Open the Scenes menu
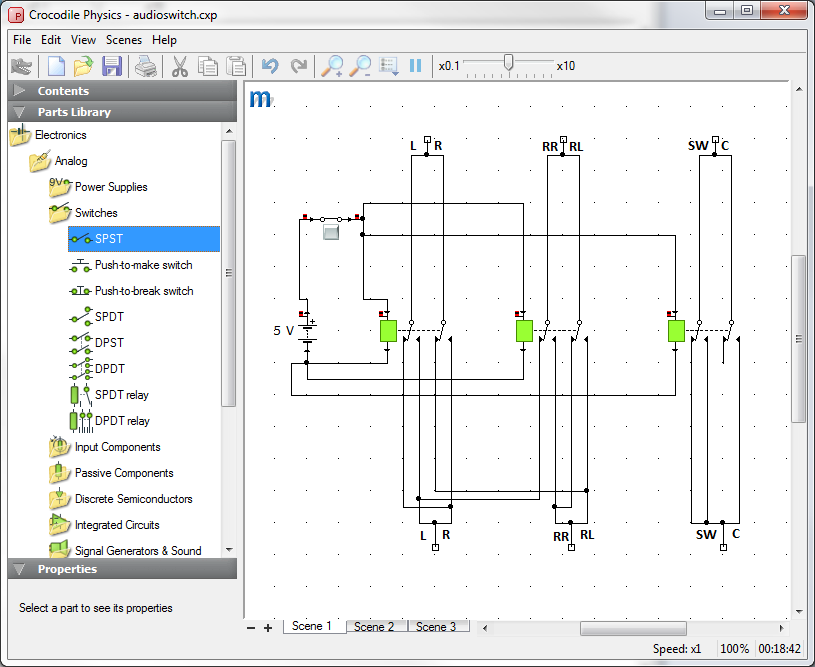This screenshot has width=815, height=667. coord(124,40)
